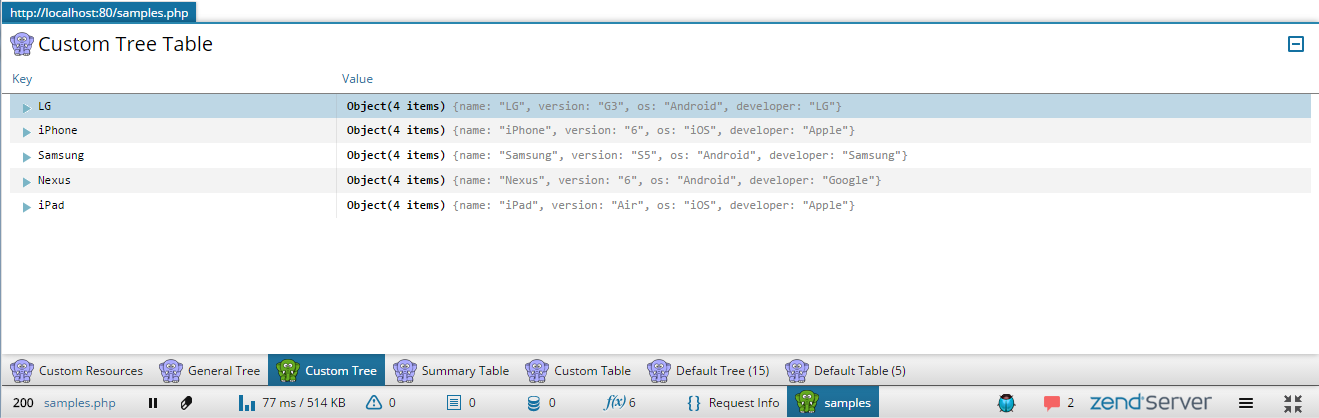Click the Samsung key label
This screenshot has height=418, width=1319.
[x=61, y=156]
